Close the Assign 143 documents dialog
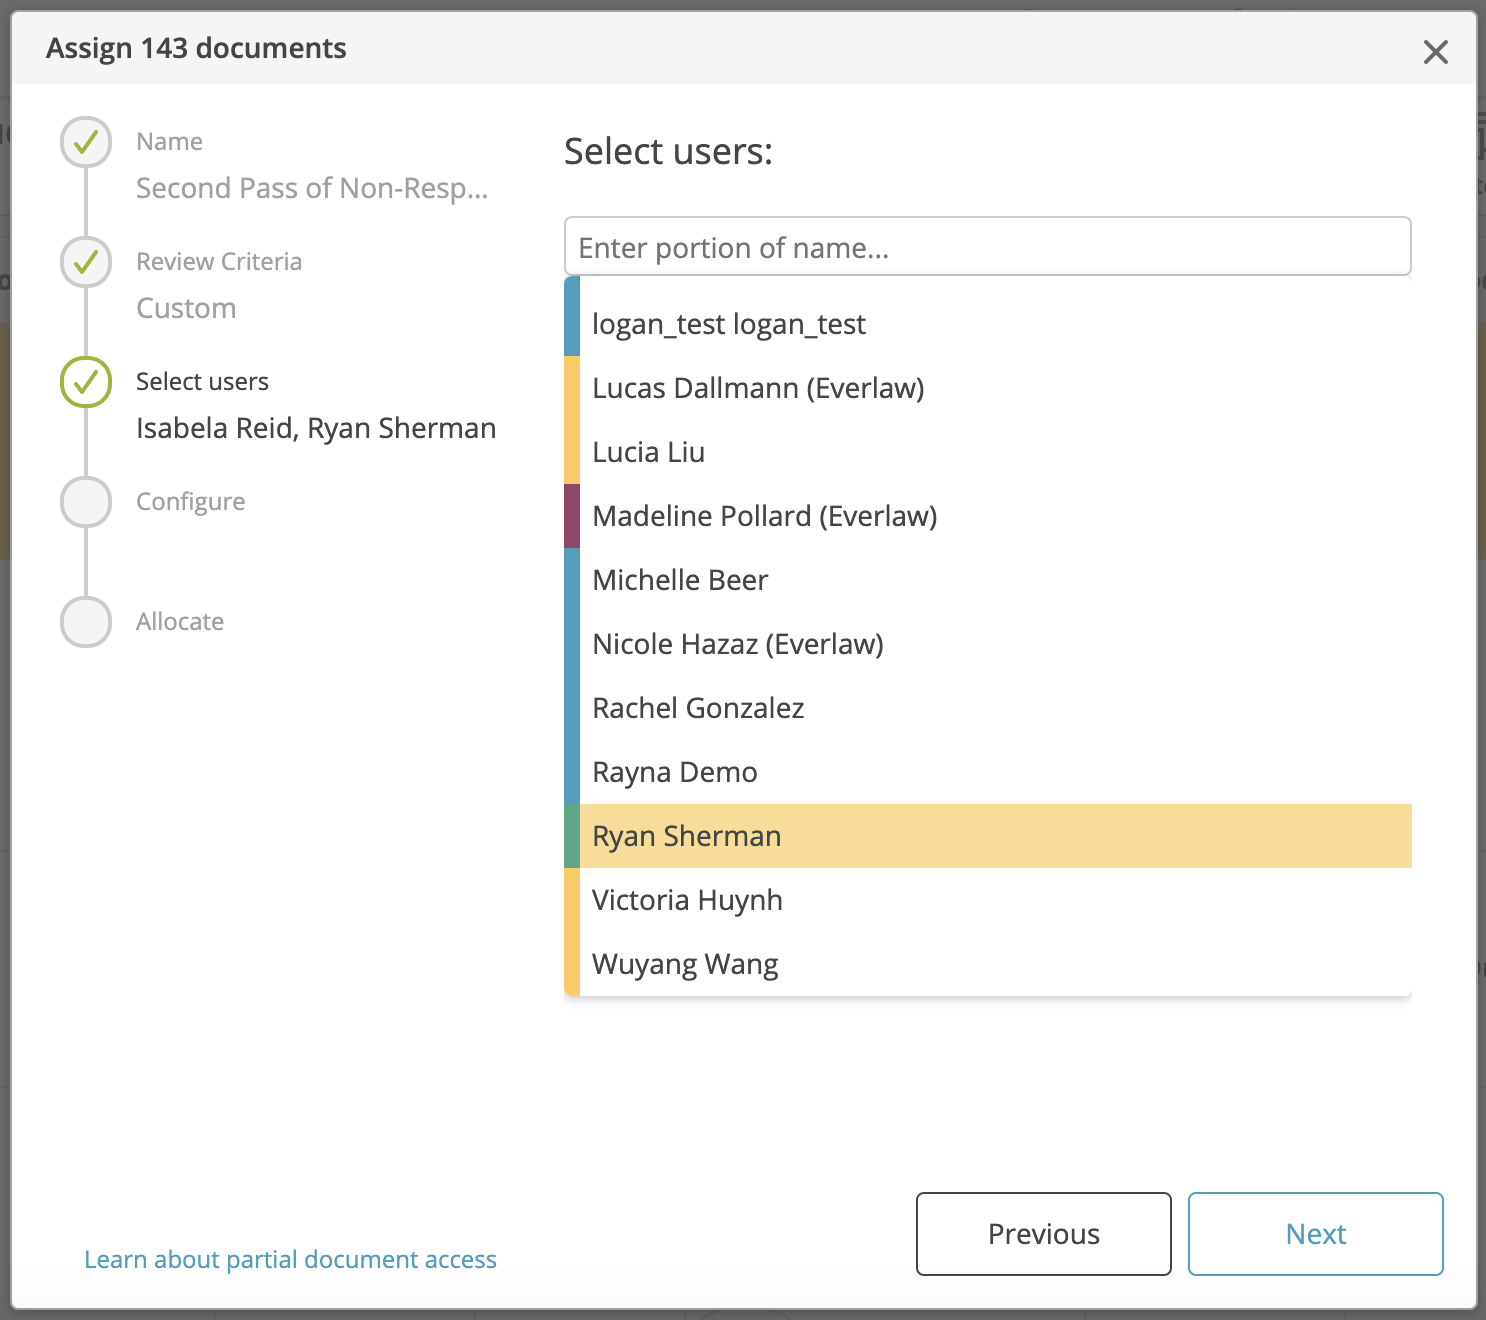The width and height of the screenshot is (1486, 1320). (x=1435, y=52)
